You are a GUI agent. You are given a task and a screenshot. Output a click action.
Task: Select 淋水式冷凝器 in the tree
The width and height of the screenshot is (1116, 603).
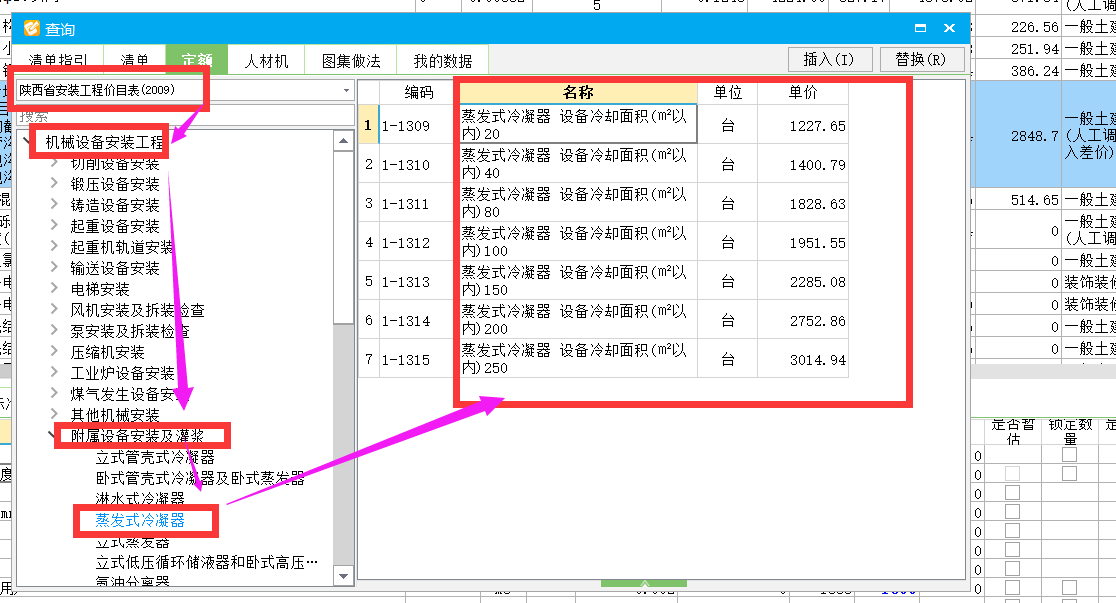click(x=140, y=499)
